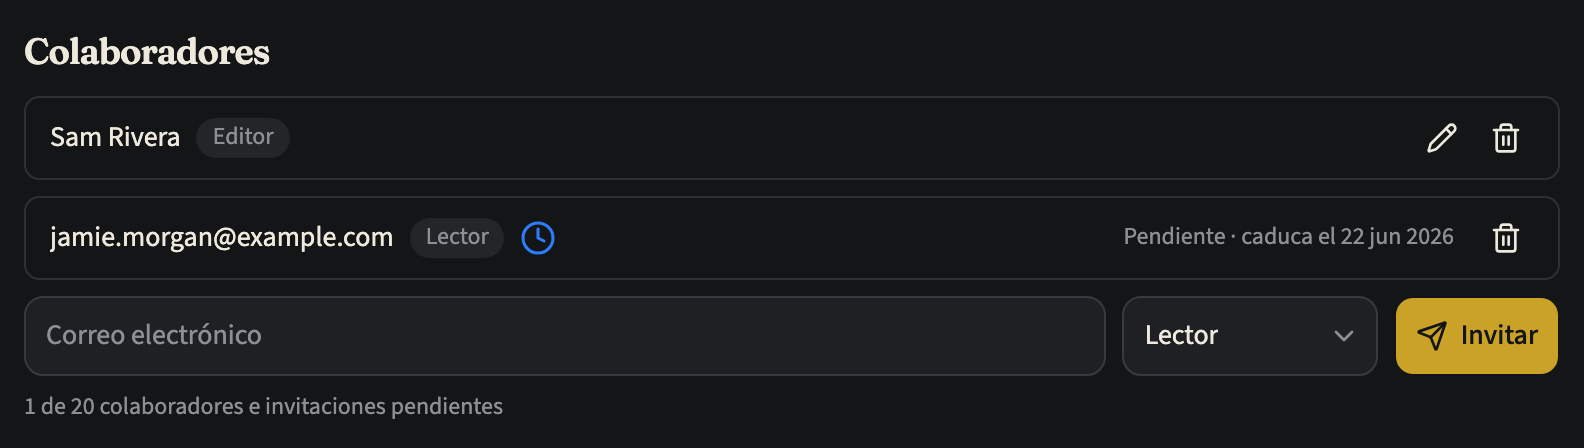Expand the role selector via its chevron arrow

(1344, 336)
